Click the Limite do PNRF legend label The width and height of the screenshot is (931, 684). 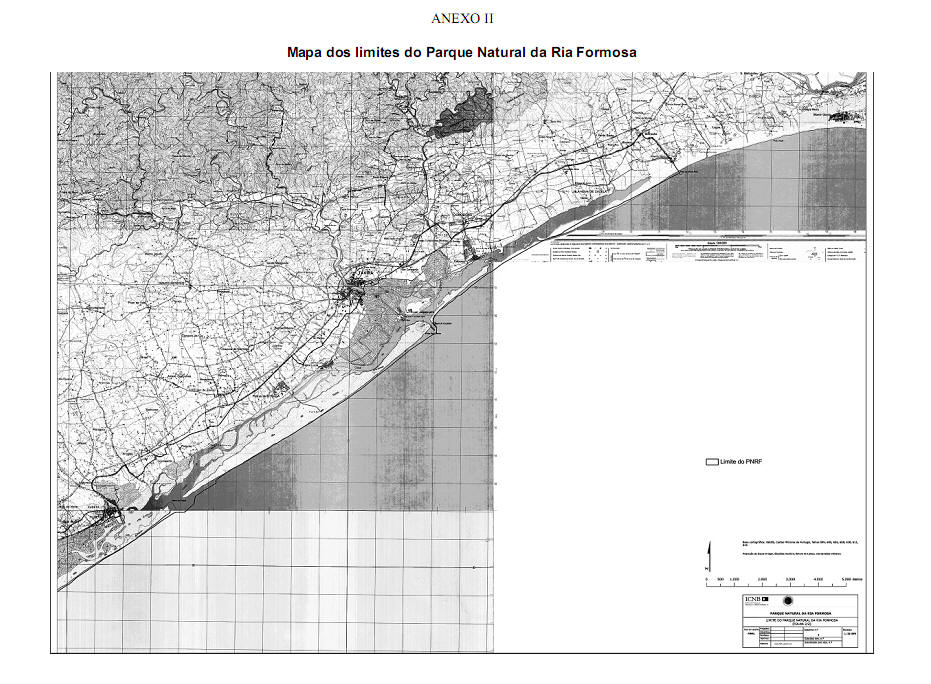tap(741, 463)
